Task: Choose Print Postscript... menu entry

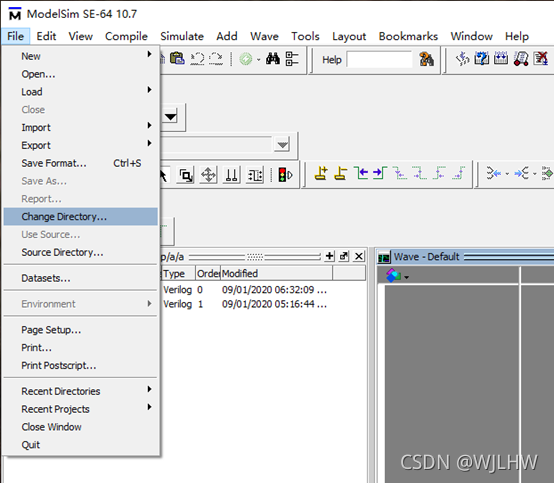Action: pos(81,365)
